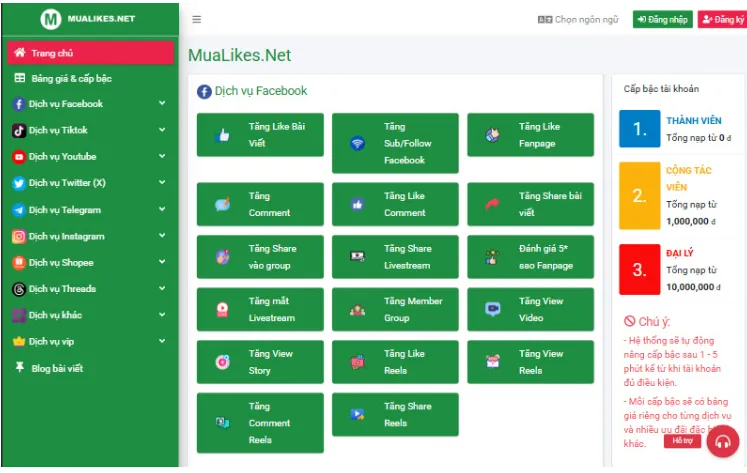Click the thumbs-up icon of Tăng Like Bài Viết

(x=222, y=135)
